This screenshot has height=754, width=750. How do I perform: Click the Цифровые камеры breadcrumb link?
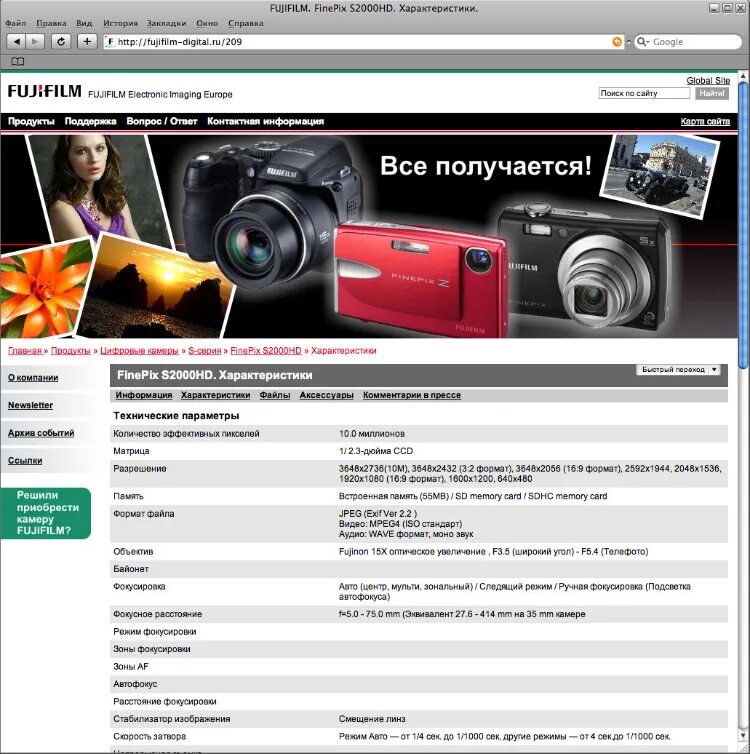click(139, 351)
